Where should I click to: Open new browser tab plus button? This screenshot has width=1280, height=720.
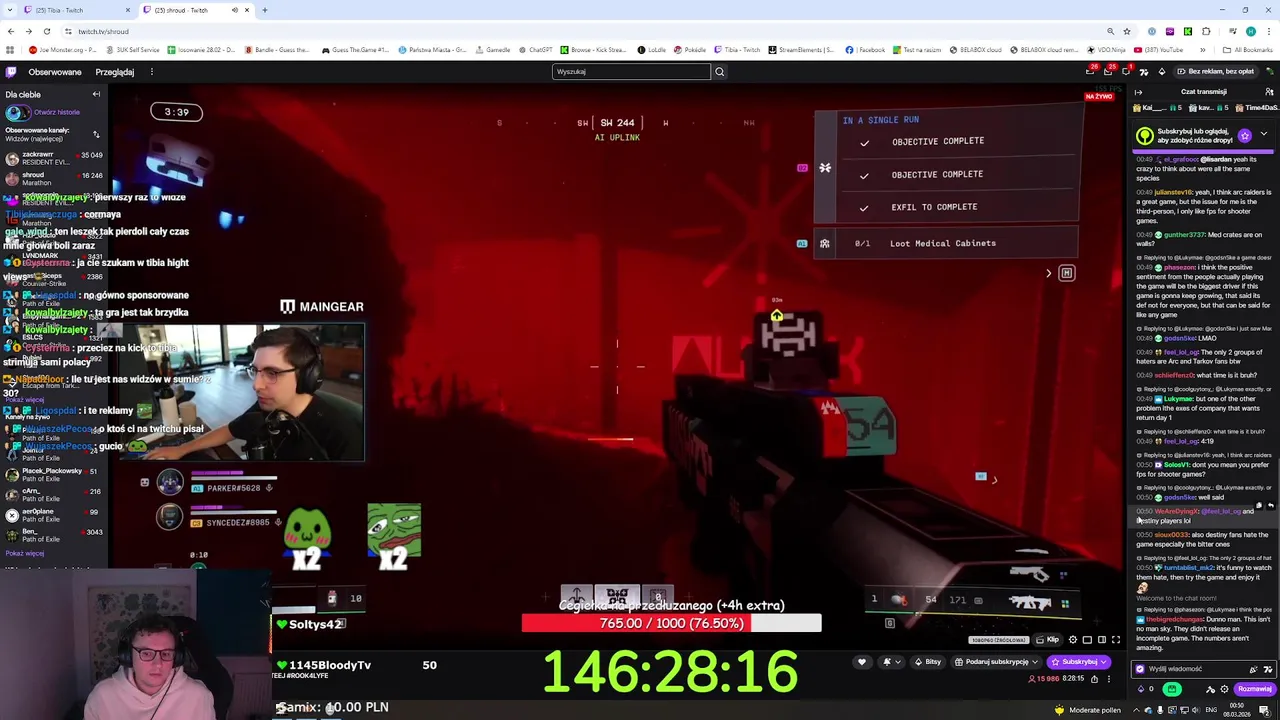(264, 10)
